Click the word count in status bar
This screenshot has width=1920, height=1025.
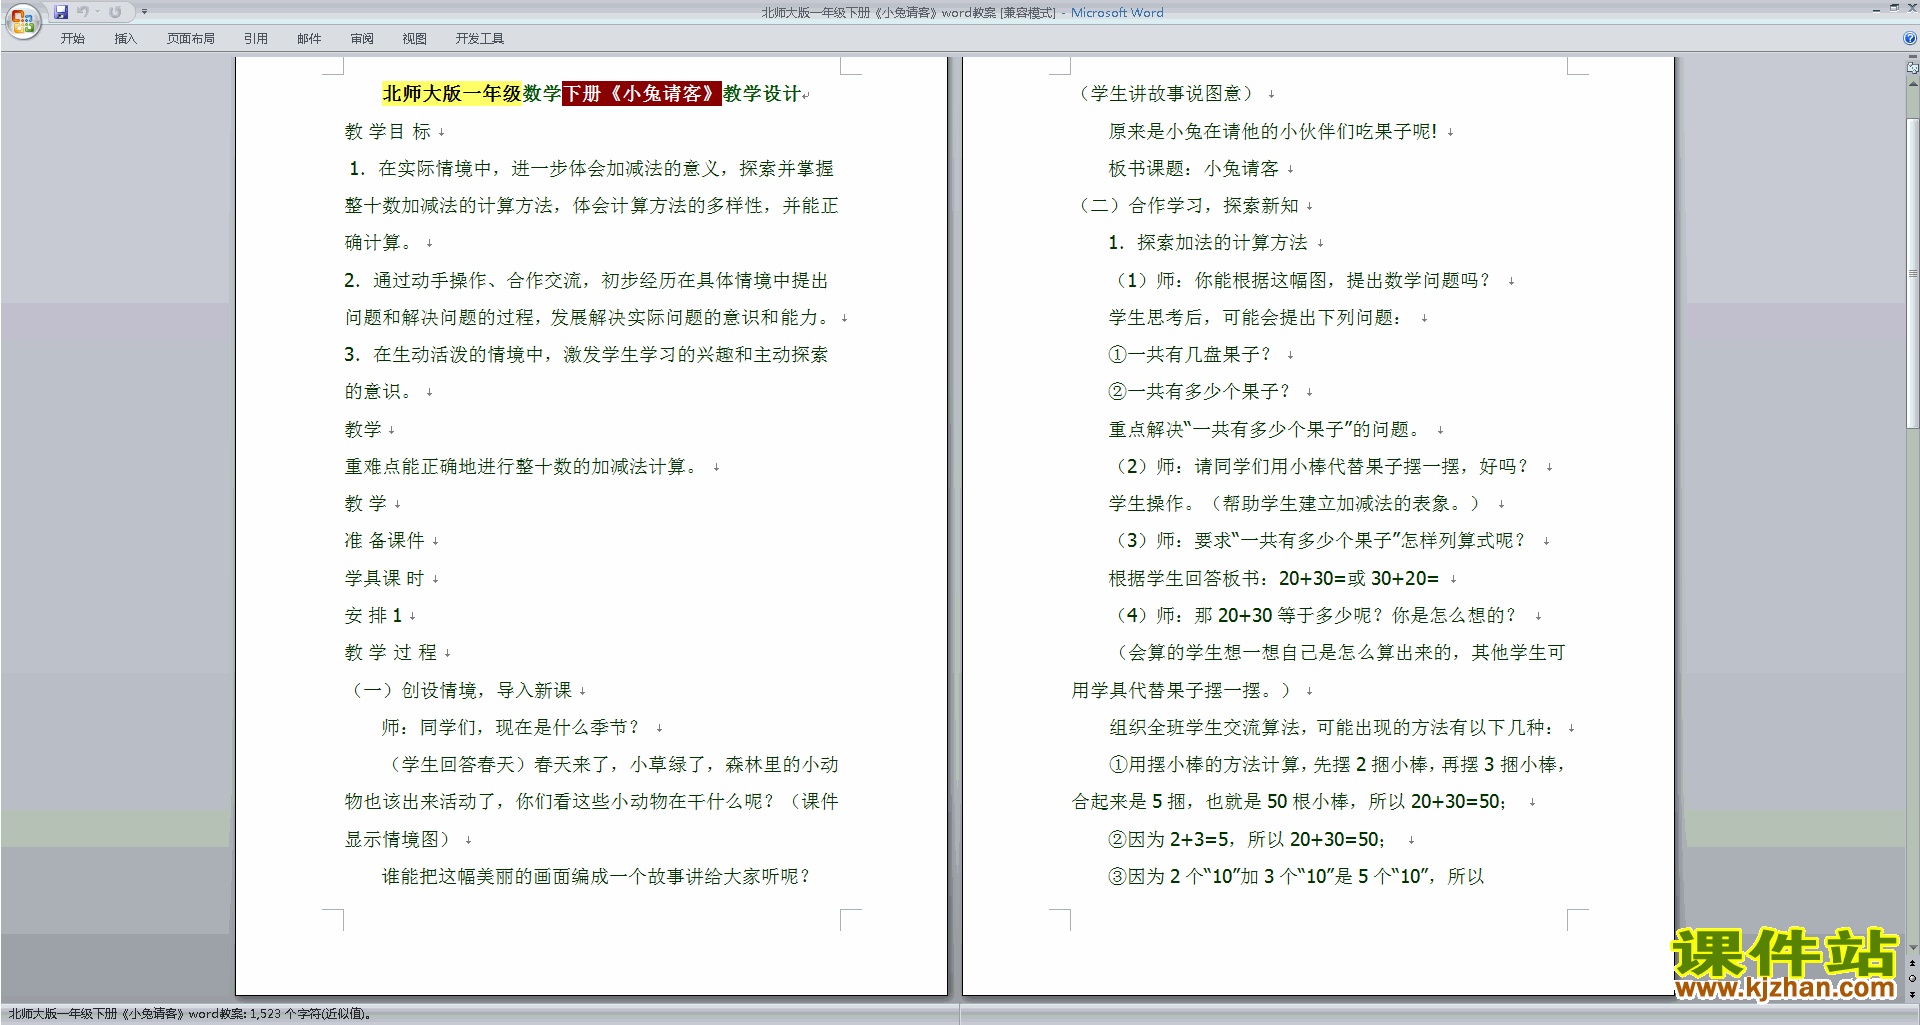tap(190, 1014)
